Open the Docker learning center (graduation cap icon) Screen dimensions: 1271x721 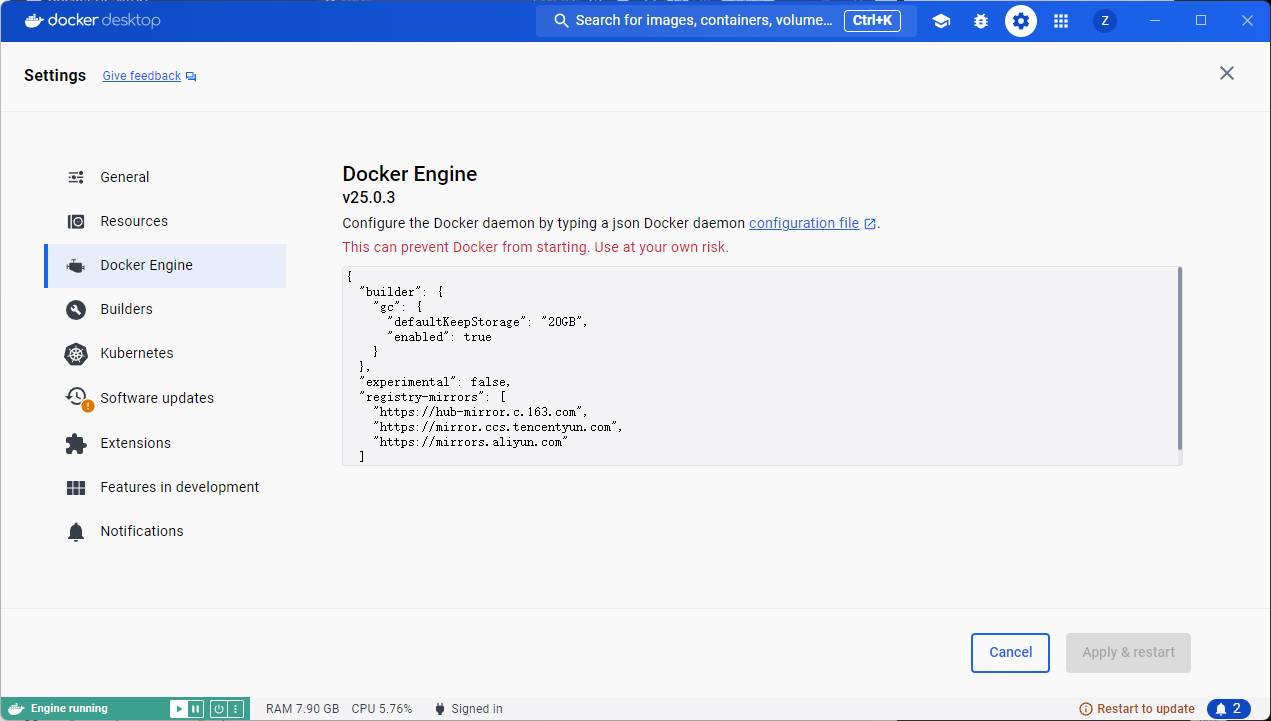tap(940, 20)
